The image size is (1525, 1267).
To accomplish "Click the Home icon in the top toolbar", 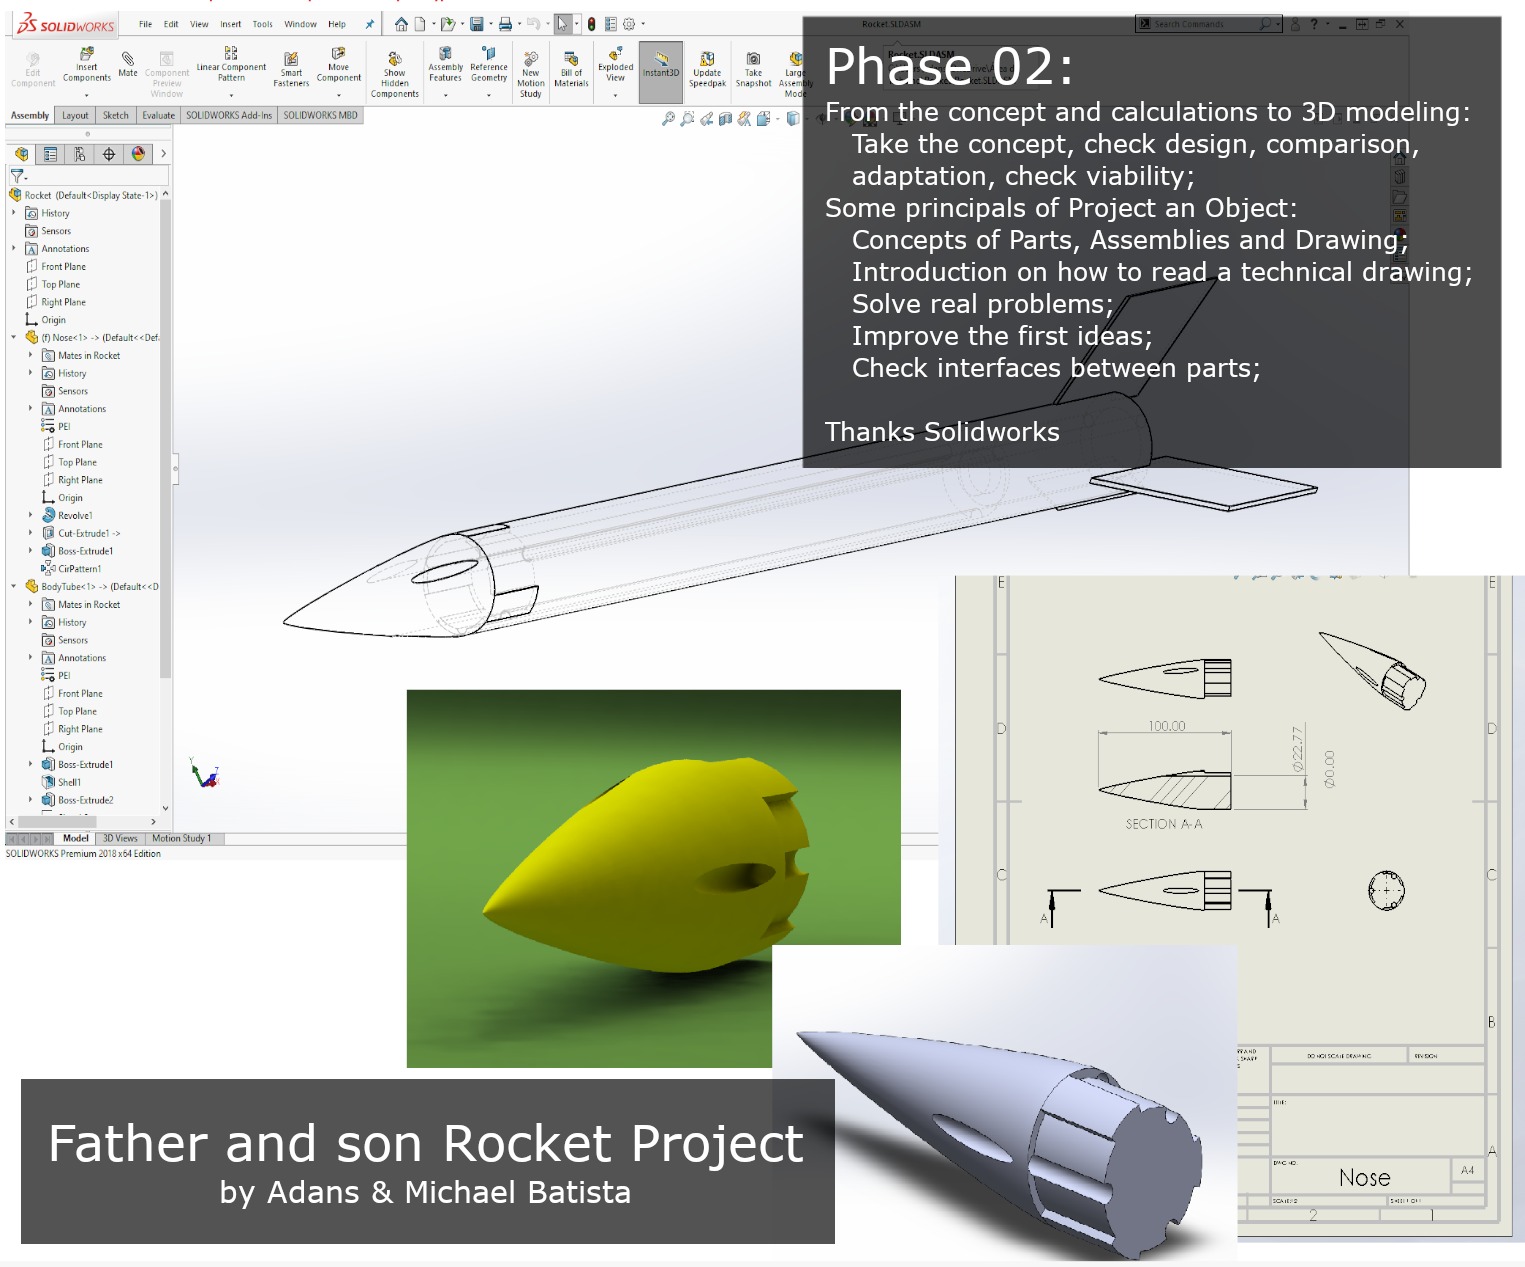I will tap(401, 24).
